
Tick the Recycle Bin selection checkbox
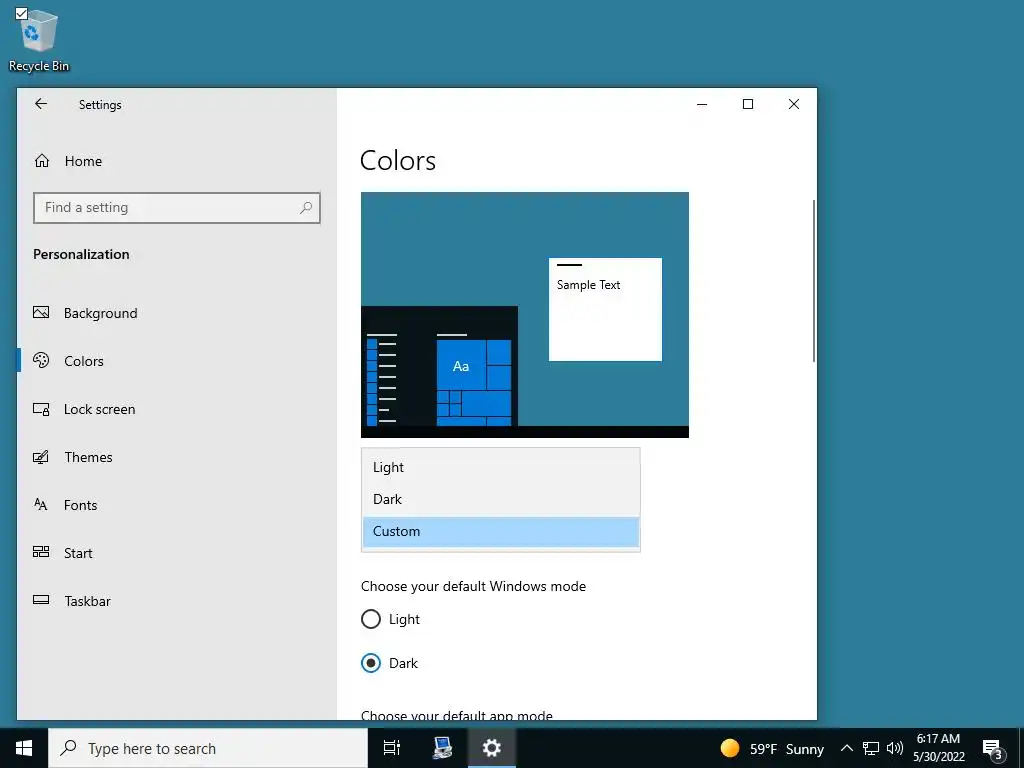pyautogui.click(x=21, y=13)
